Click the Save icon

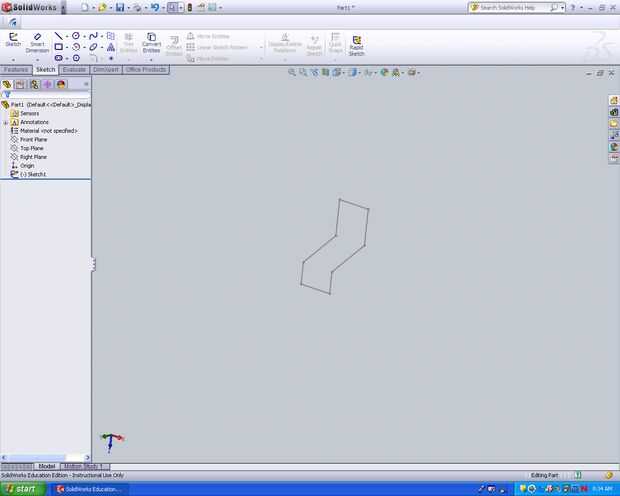pos(120,7)
